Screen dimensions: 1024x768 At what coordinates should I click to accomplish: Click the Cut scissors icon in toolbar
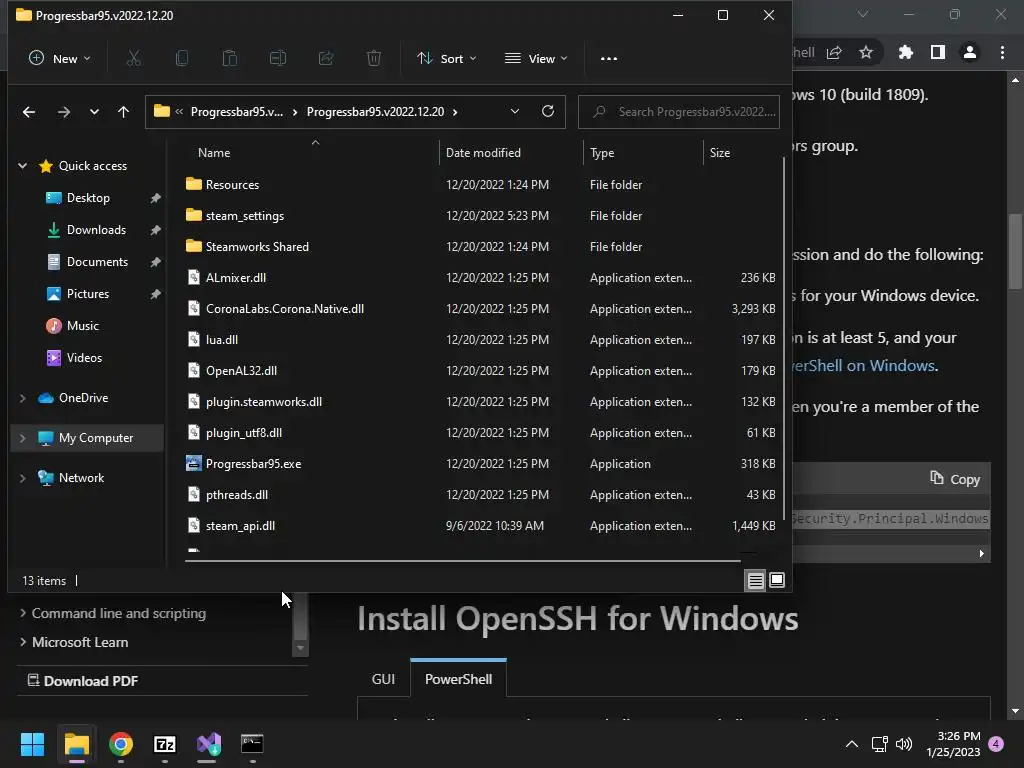point(133,58)
